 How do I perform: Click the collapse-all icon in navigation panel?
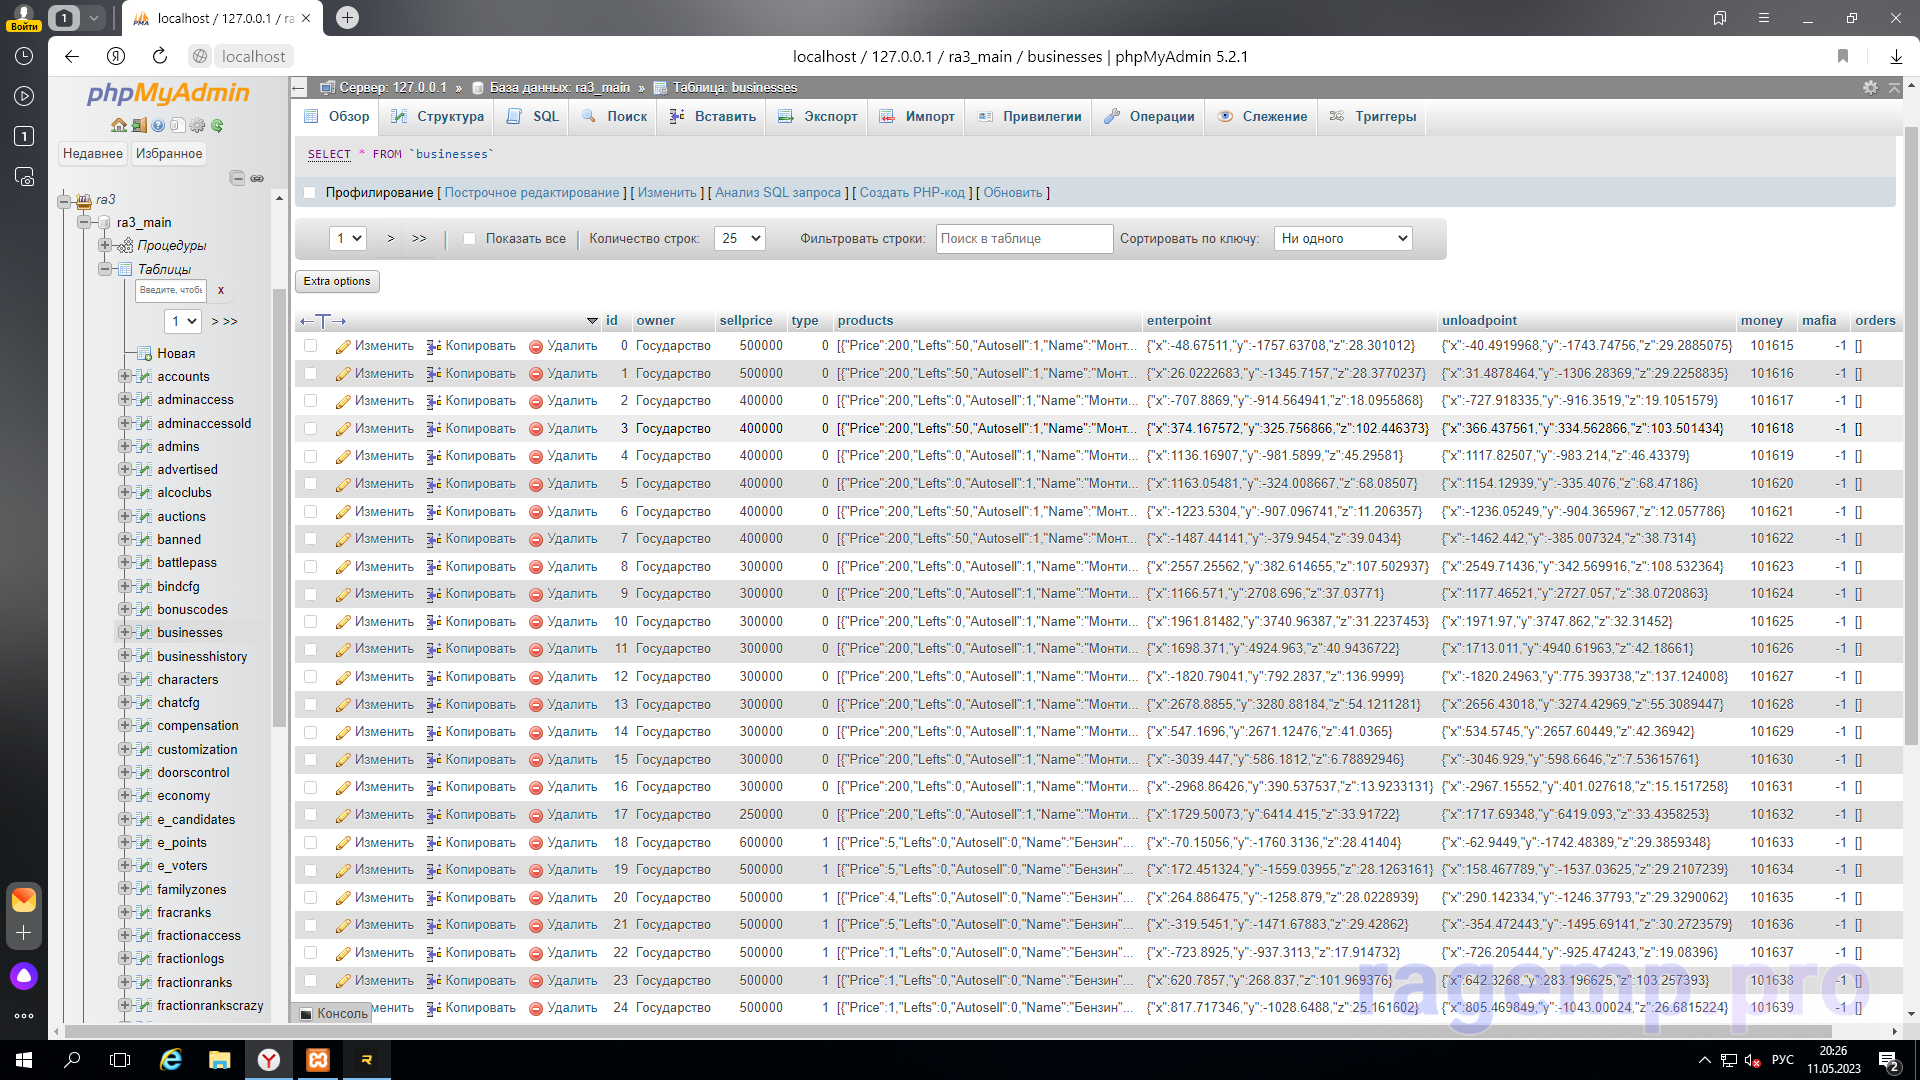click(x=237, y=178)
